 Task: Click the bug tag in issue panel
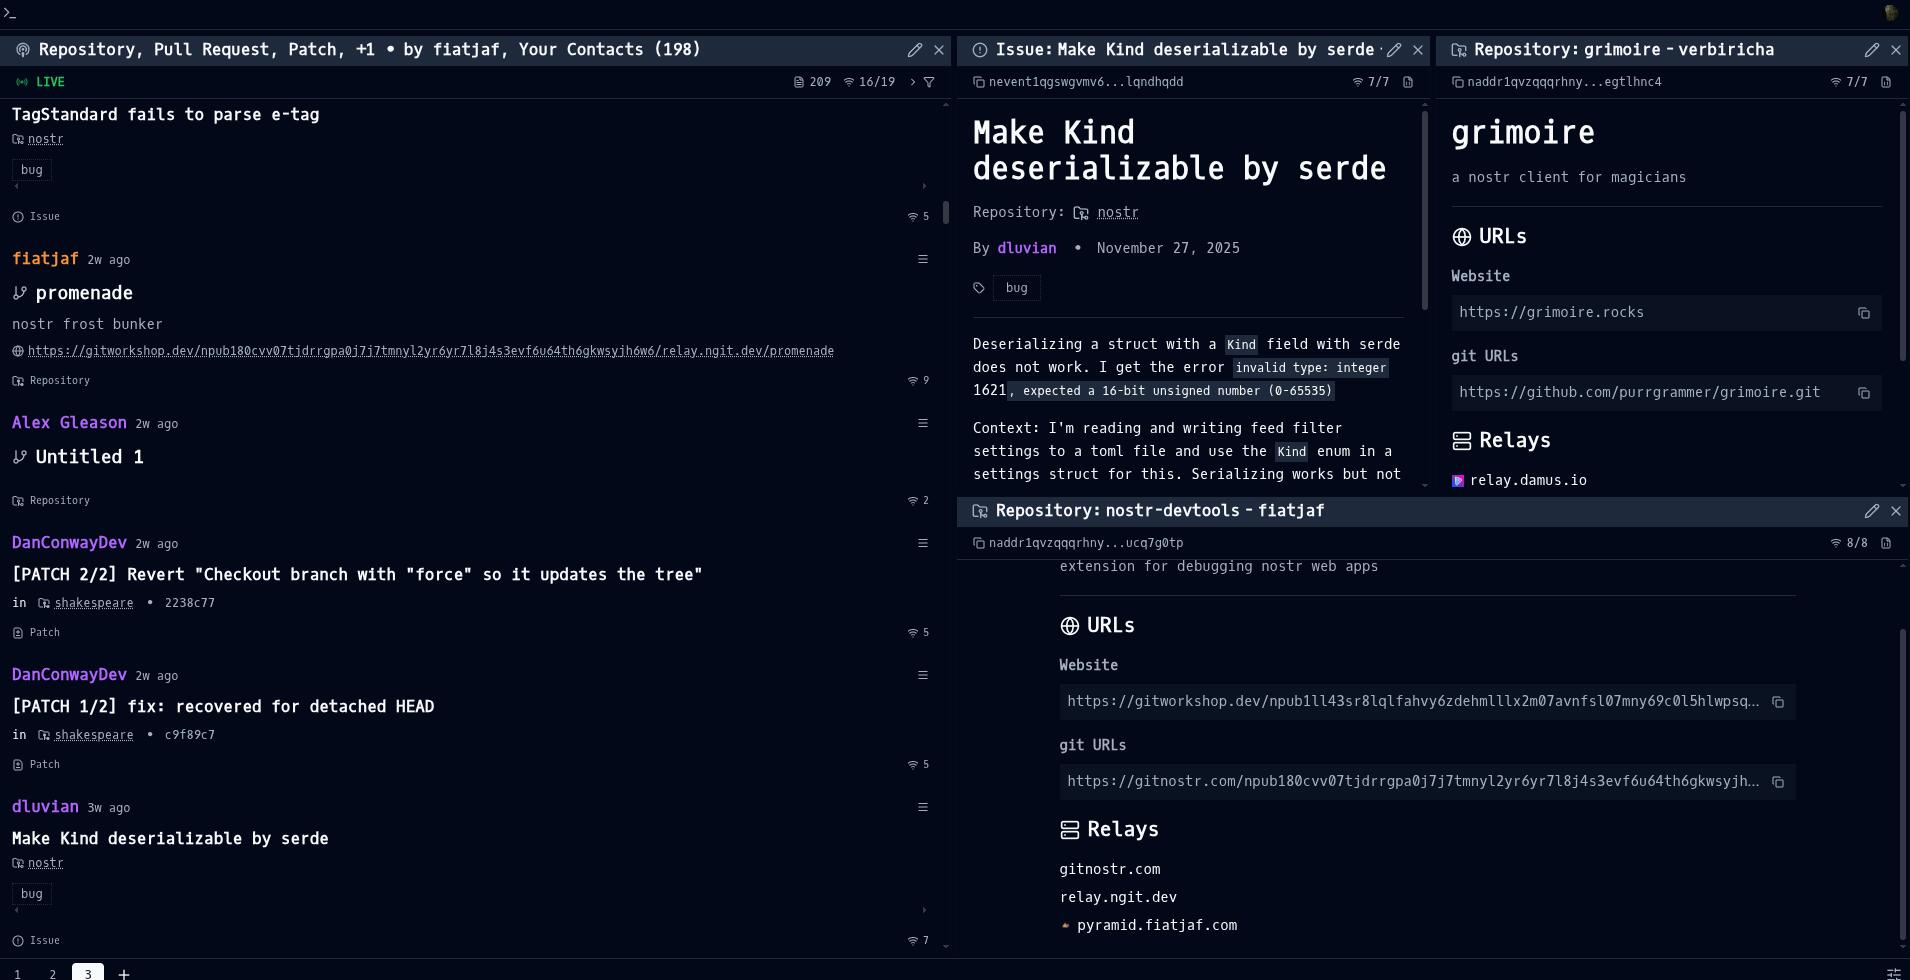pos(1016,288)
